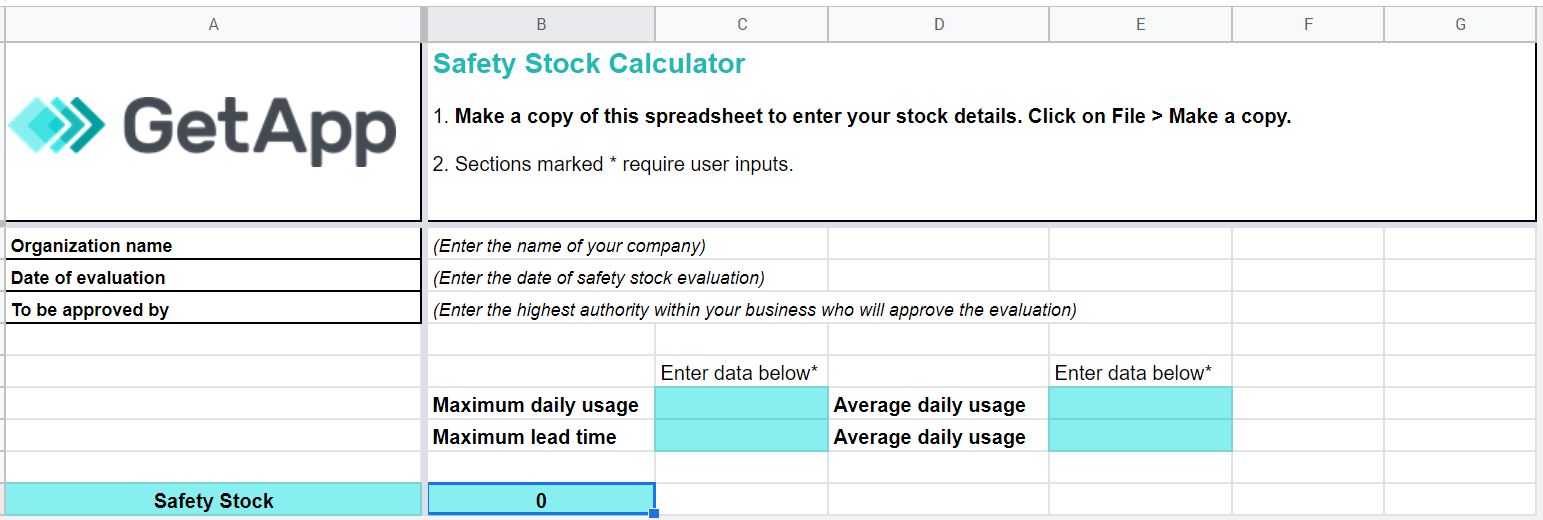1543x520 pixels.
Task: Select column D header
Action: (938, 25)
